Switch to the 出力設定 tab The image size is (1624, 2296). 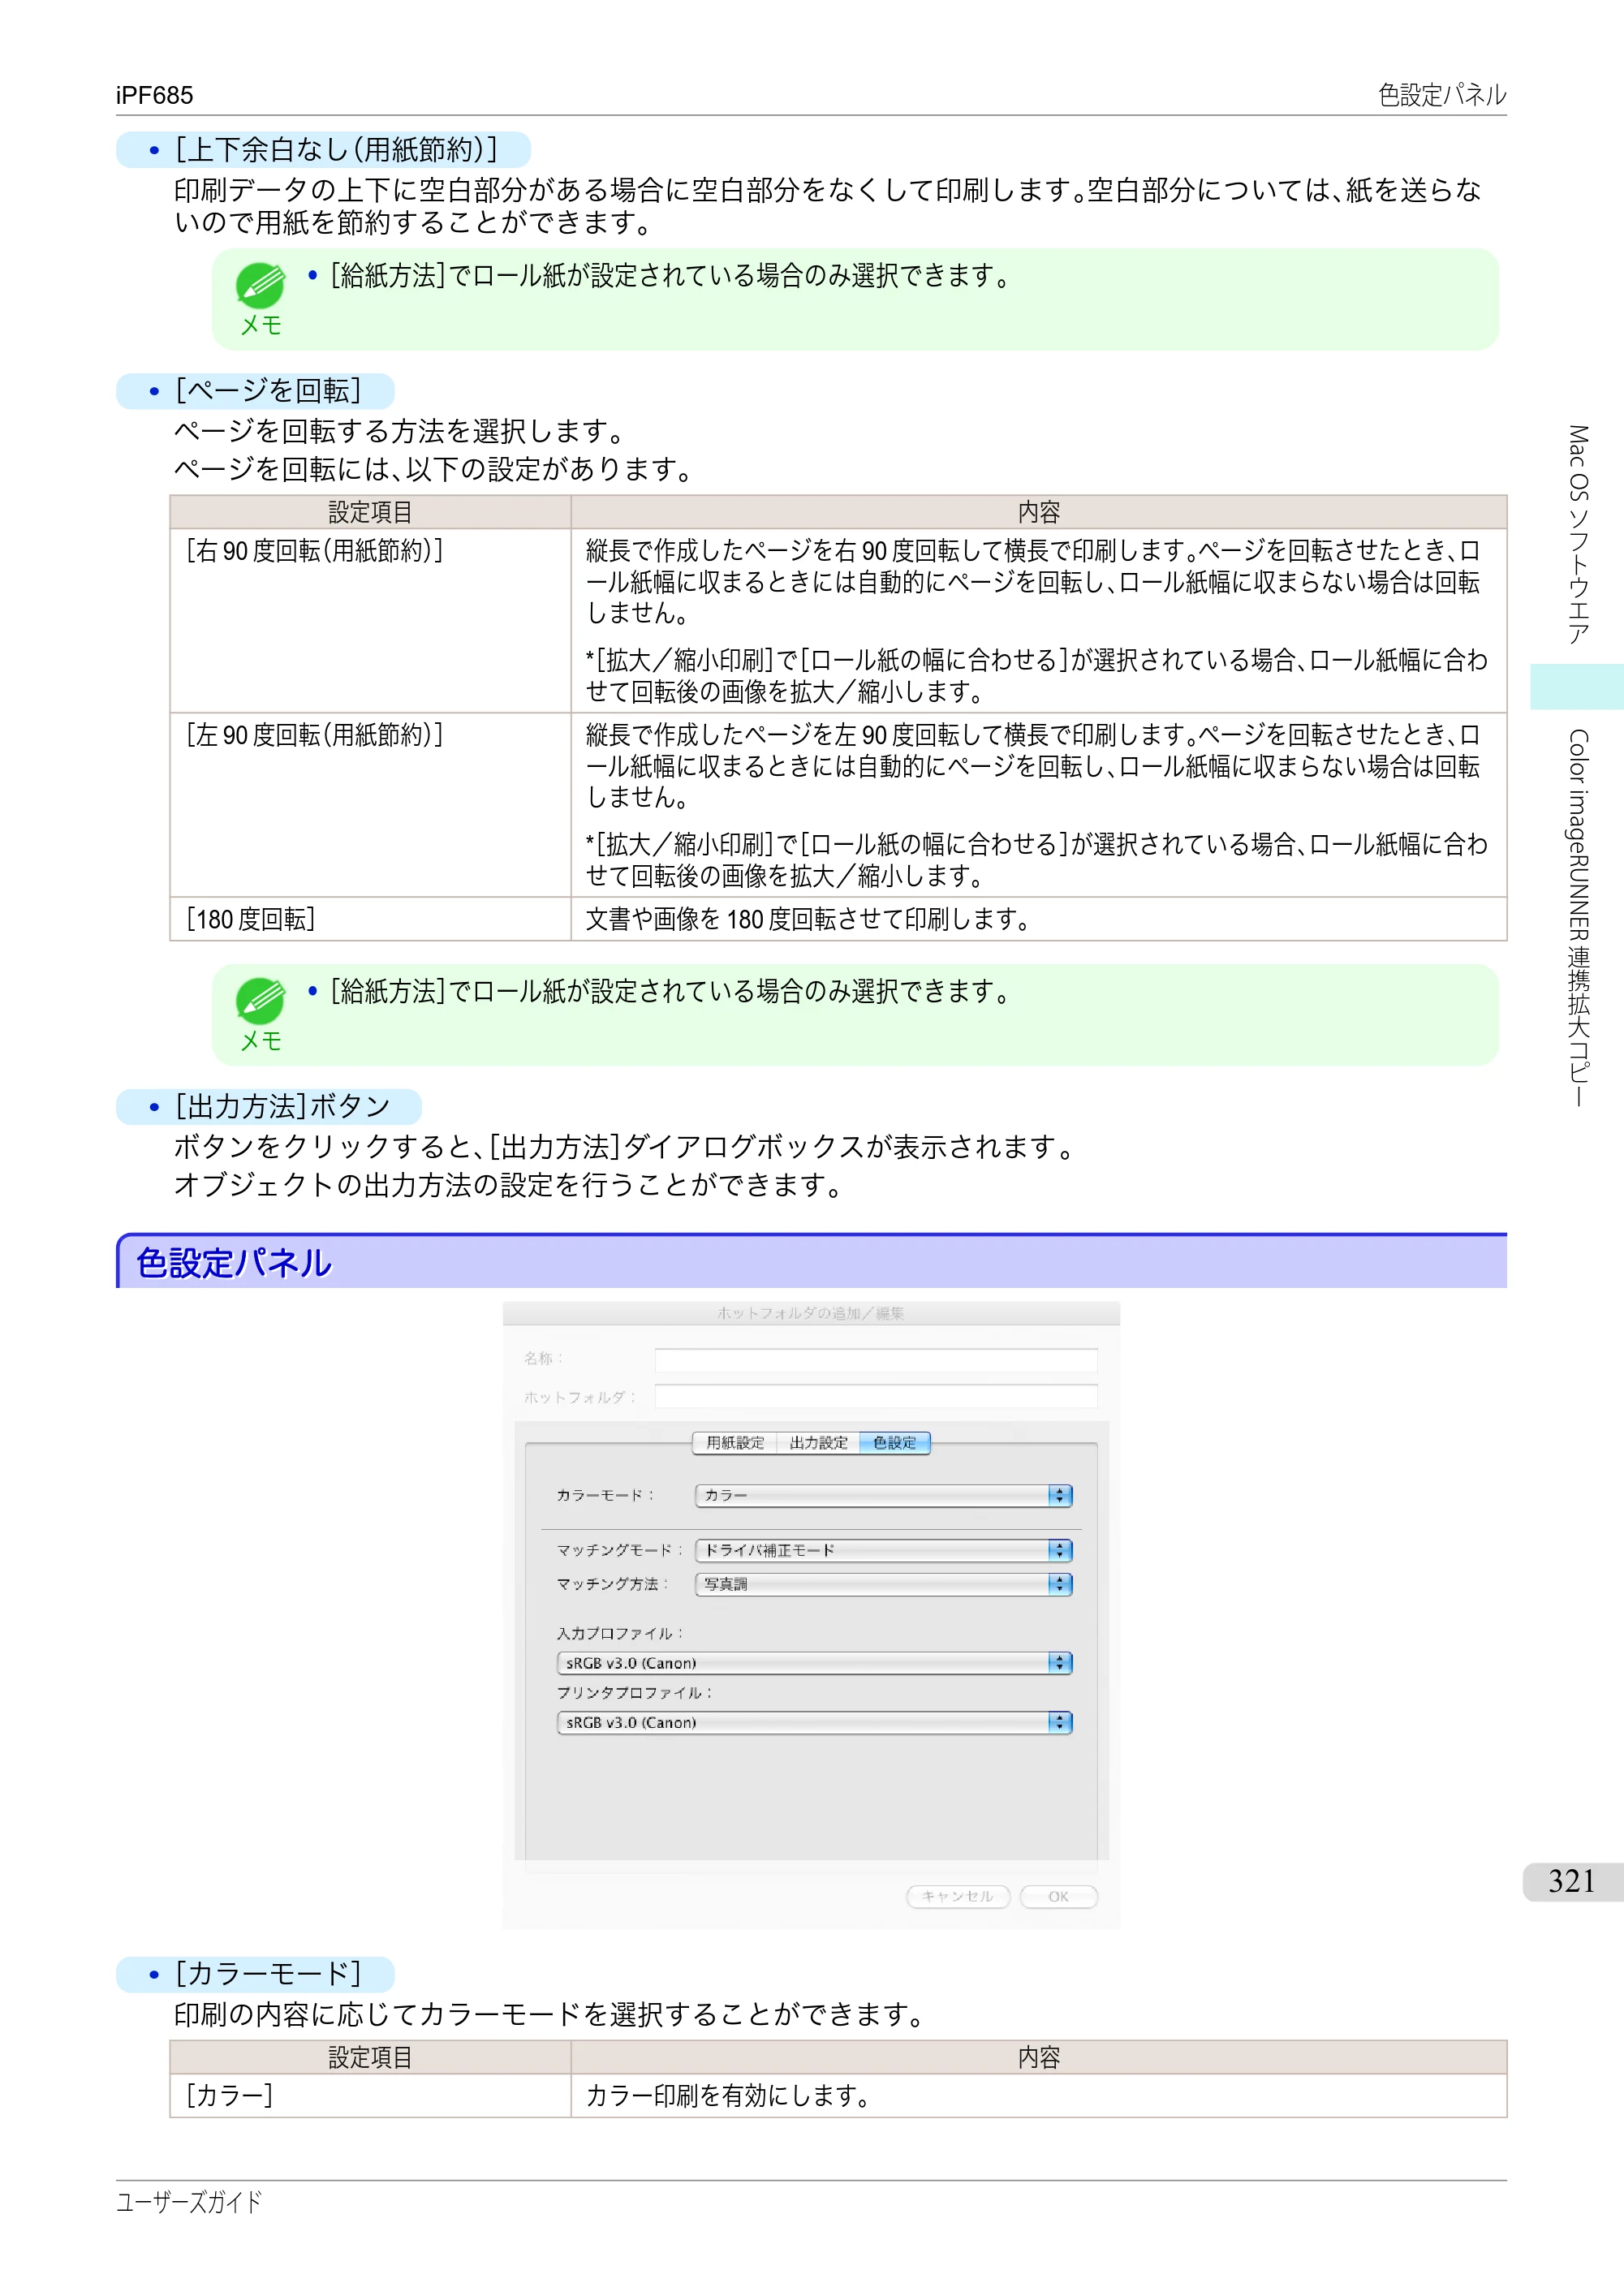click(x=818, y=1442)
